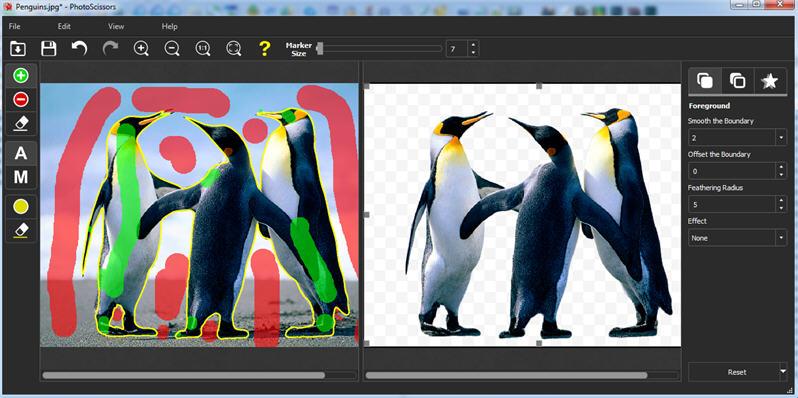Viewport: 798px width, 398px height.
Task: Decrease Offset the Boundary value
Action: (781, 175)
